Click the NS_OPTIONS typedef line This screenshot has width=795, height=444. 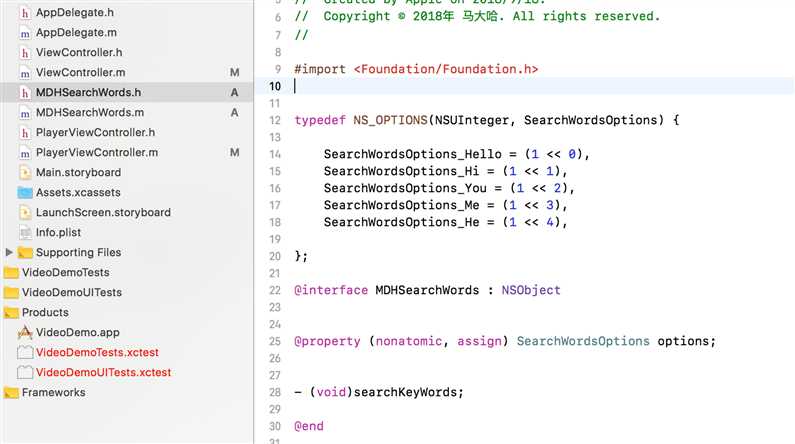(487, 120)
